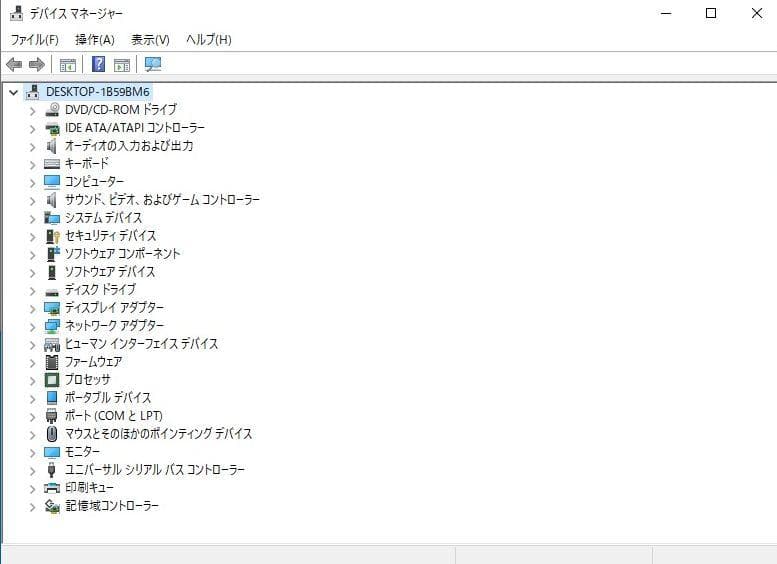777x564 pixels.
Task: Open the 操作(A) menu
Action: (95, 40)
